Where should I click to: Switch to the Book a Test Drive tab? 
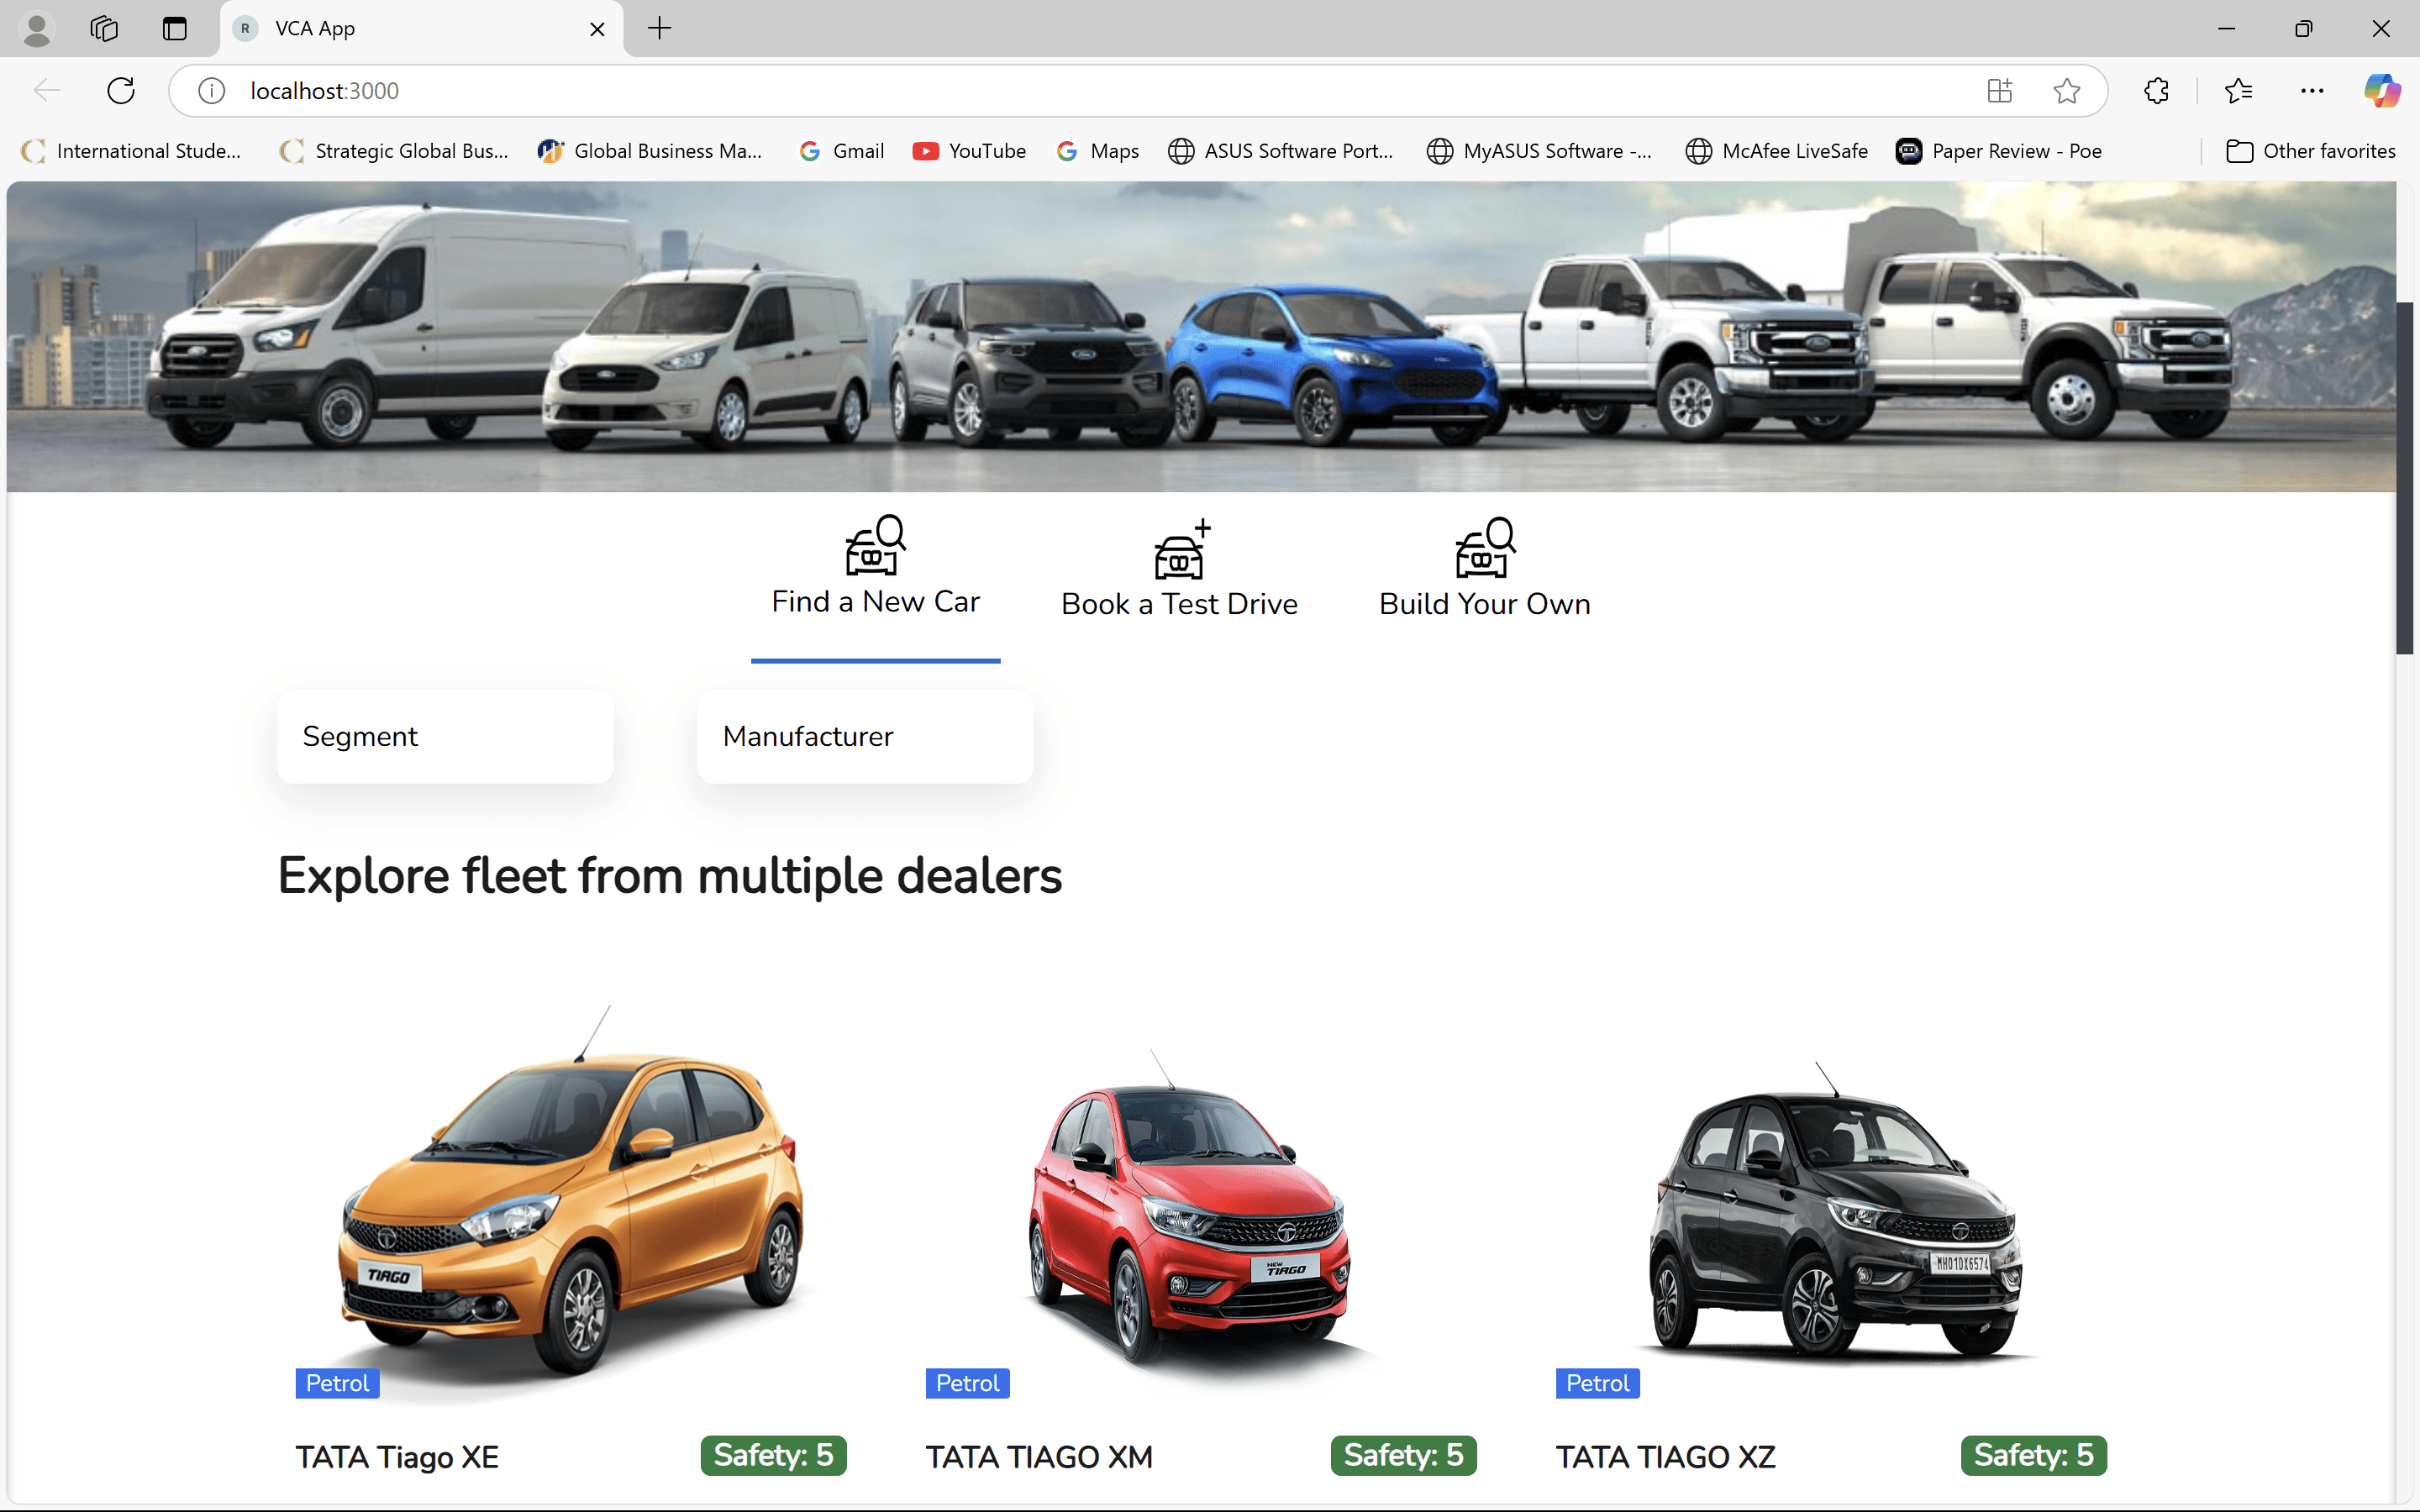(1179, 603)
